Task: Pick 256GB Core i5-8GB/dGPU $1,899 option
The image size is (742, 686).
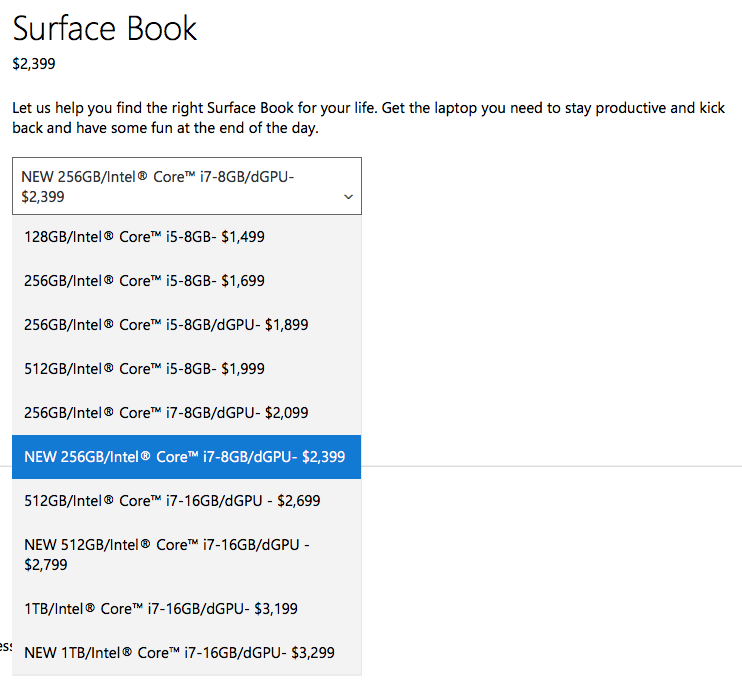Action: tap(186, 325)
